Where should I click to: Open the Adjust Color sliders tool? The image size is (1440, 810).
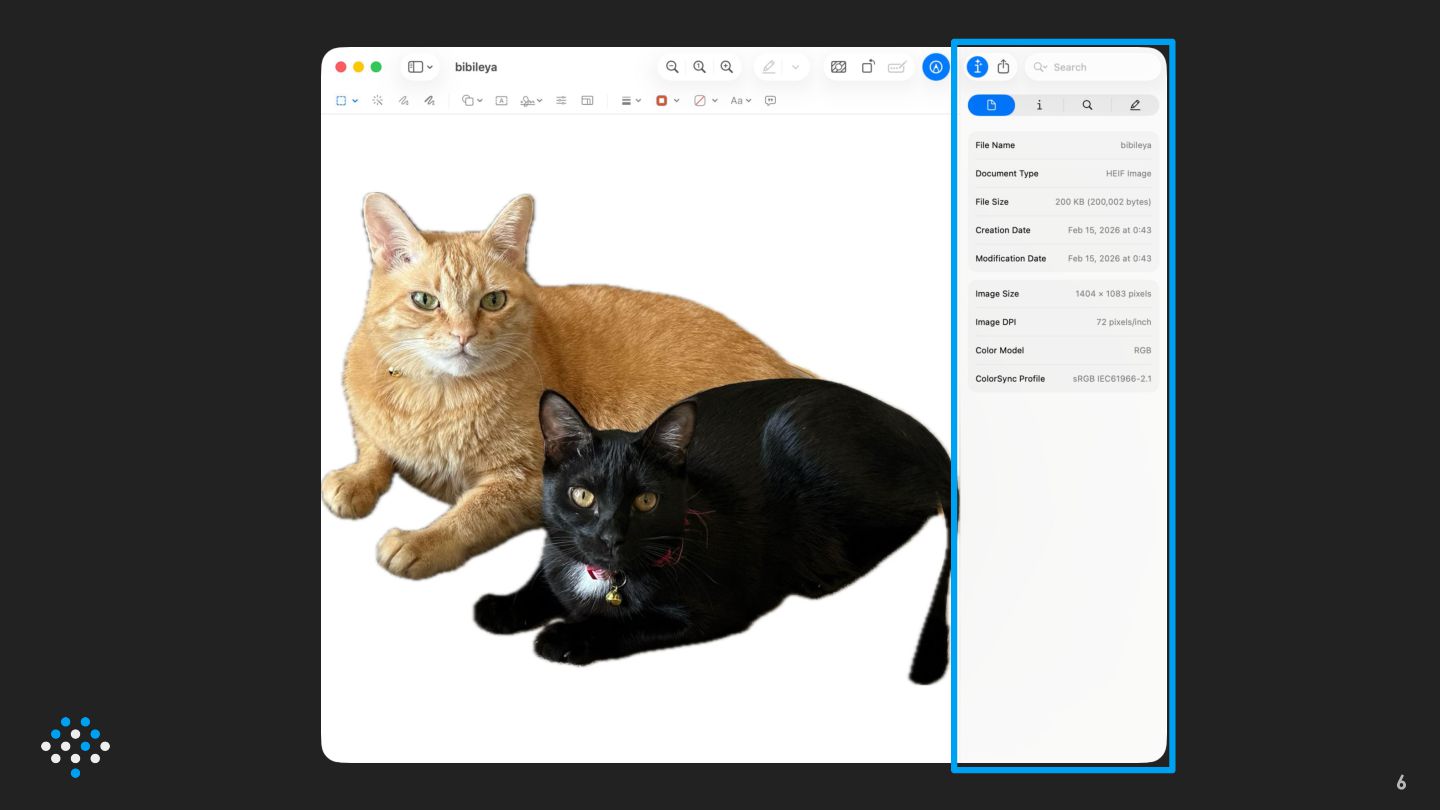[x=561, y=101]
